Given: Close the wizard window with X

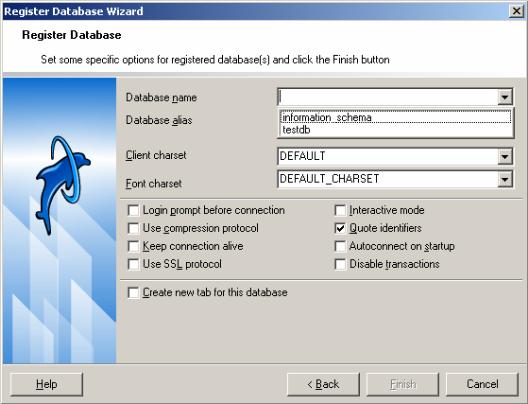Looking at the screenshot, I should [517, 11].
